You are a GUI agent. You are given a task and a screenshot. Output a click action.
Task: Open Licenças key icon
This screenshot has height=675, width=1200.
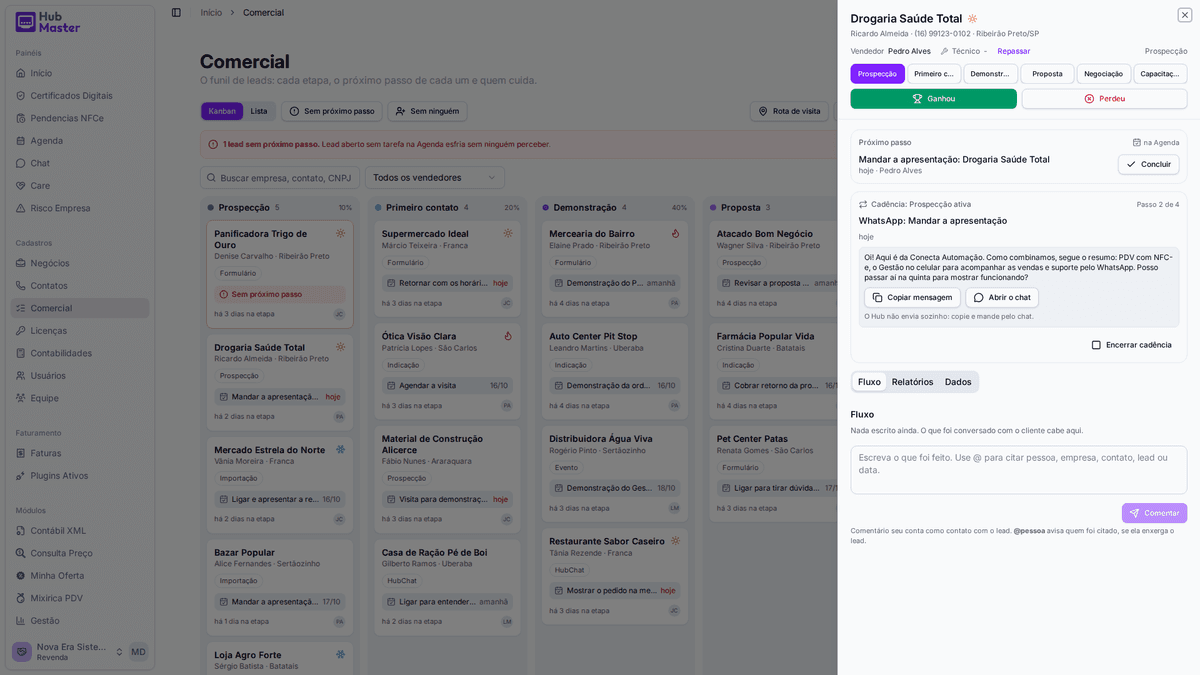point(21,331)
